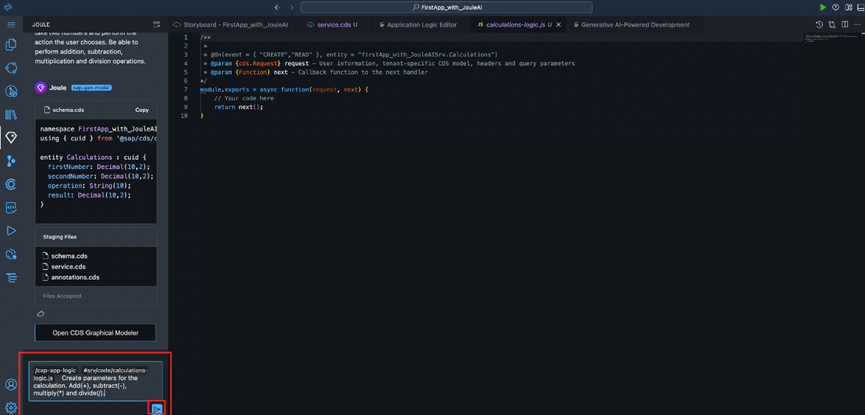Open the Explorer files icon in sidebar

pos(11,45)
